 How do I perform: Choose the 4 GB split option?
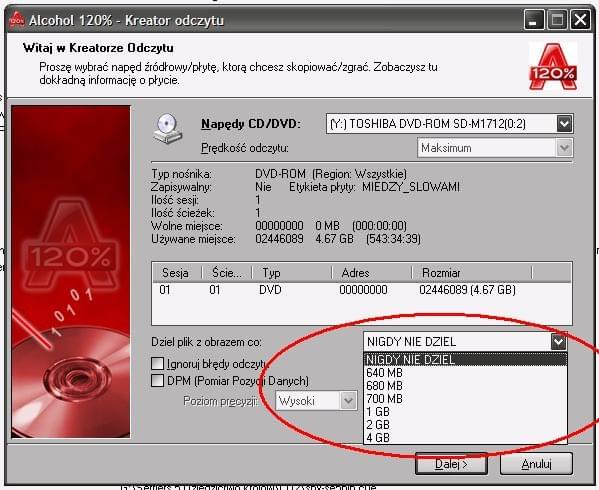(465, 438)
